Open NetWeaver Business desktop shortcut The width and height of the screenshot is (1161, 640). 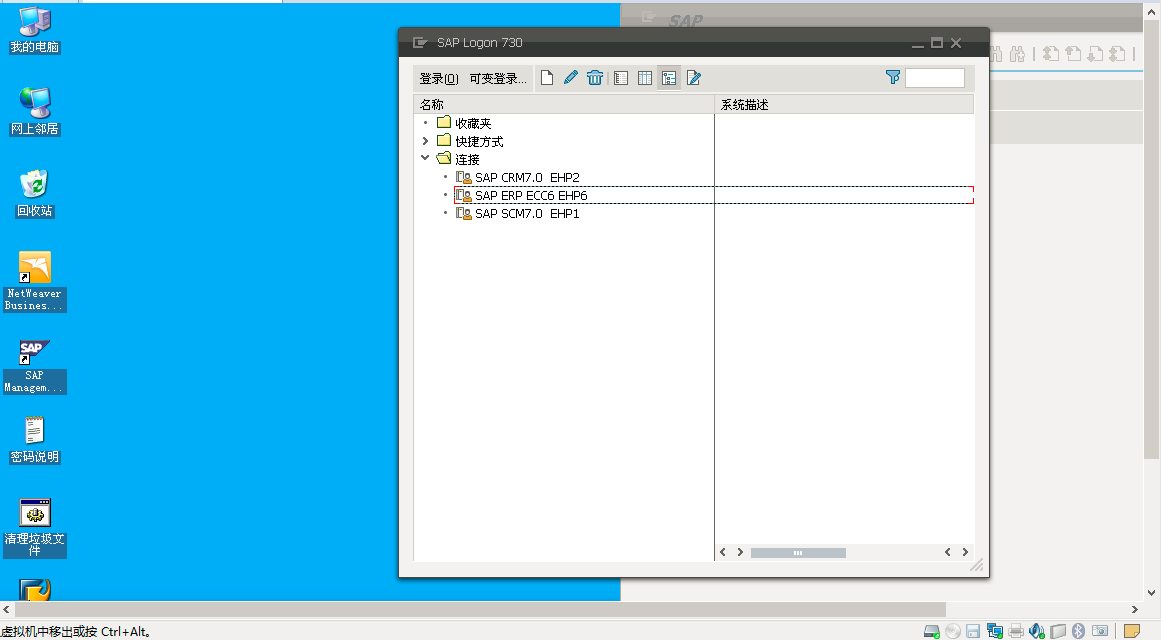pos(35,281)
